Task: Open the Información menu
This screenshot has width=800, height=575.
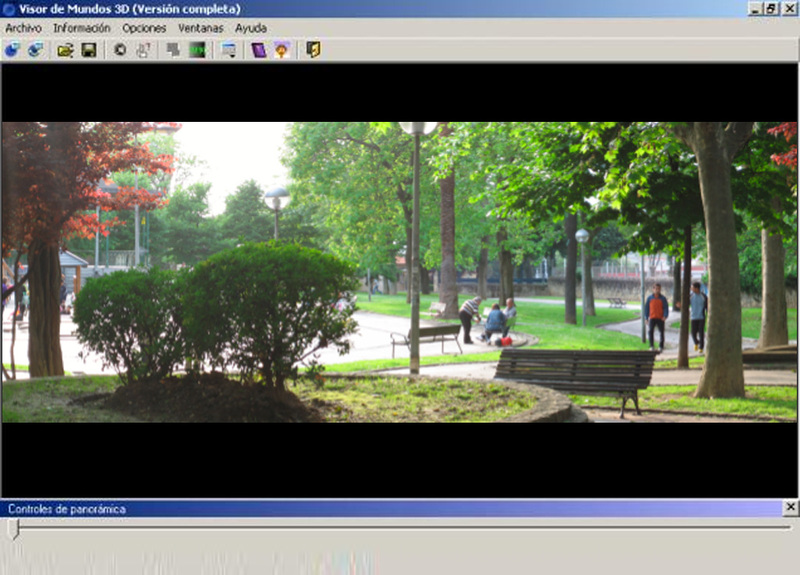Action: point(82,28)
